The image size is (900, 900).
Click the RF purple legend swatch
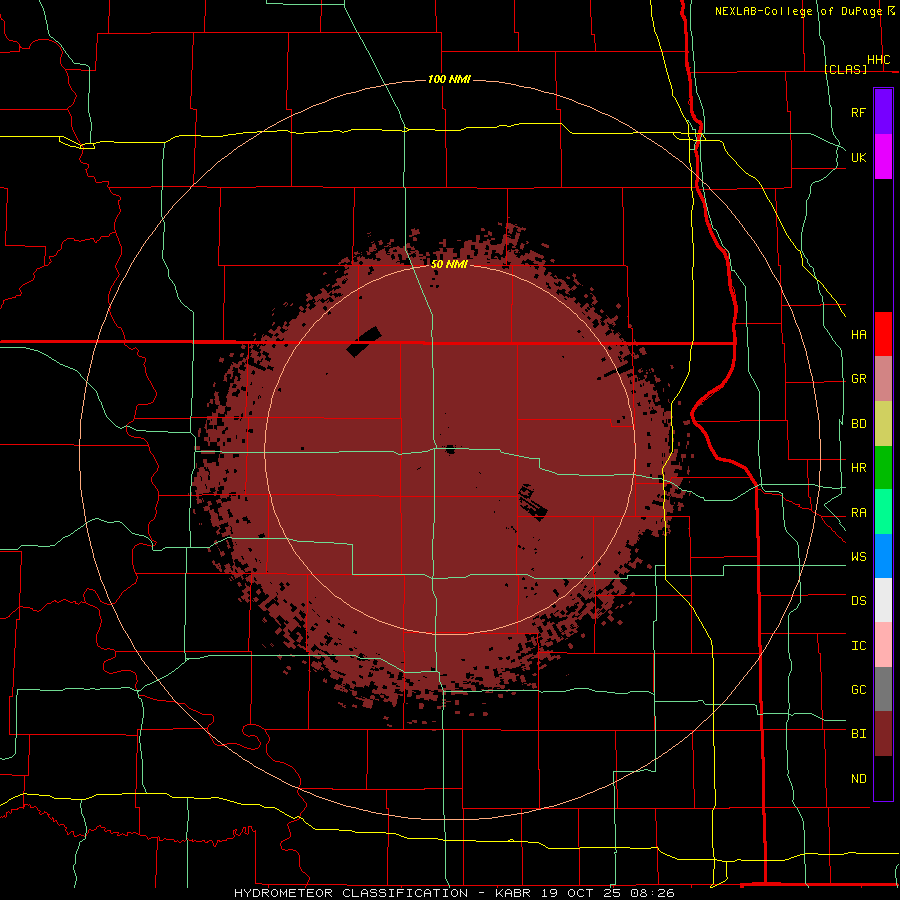883,112
